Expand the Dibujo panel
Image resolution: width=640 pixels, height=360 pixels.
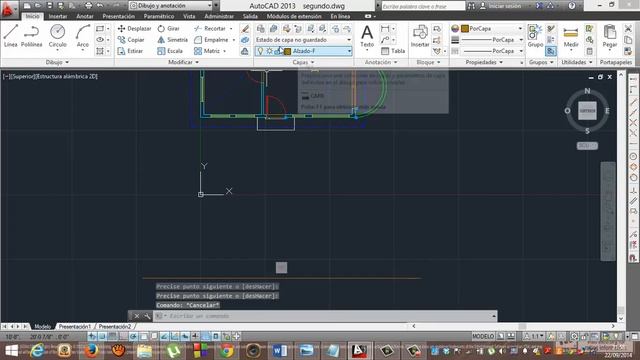point(57,62)
